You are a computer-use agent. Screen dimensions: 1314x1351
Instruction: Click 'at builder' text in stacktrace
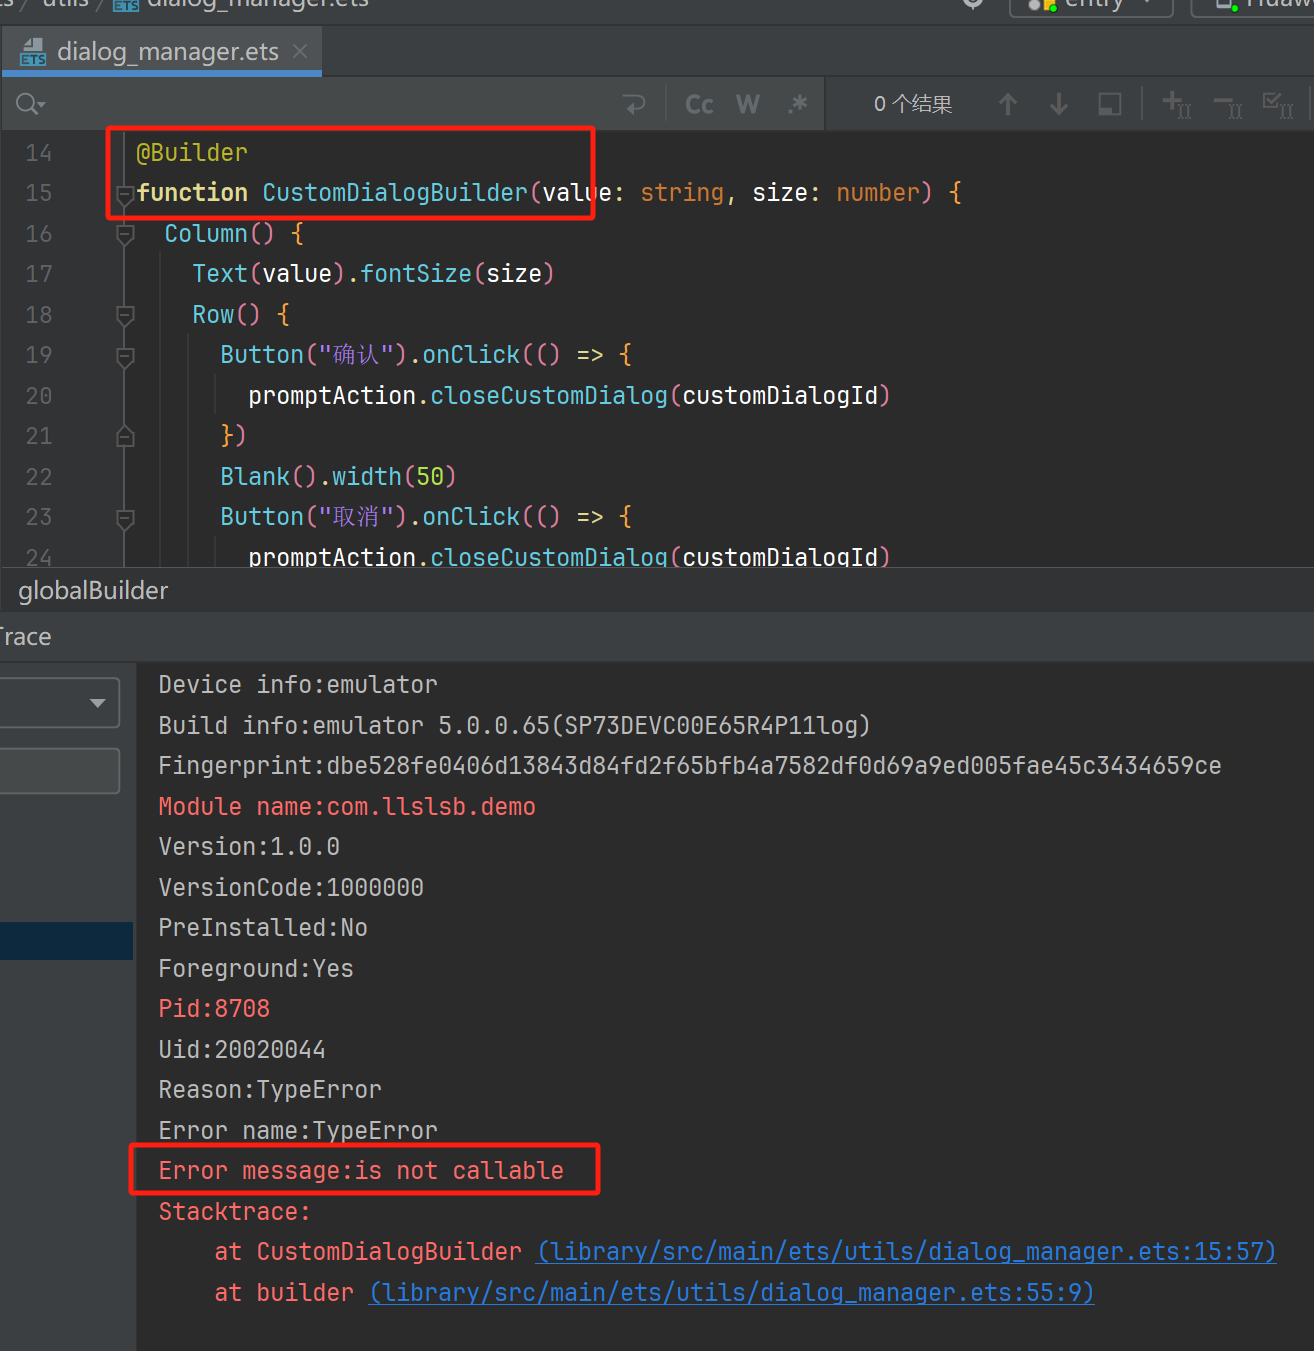(x=284, y=1293)
